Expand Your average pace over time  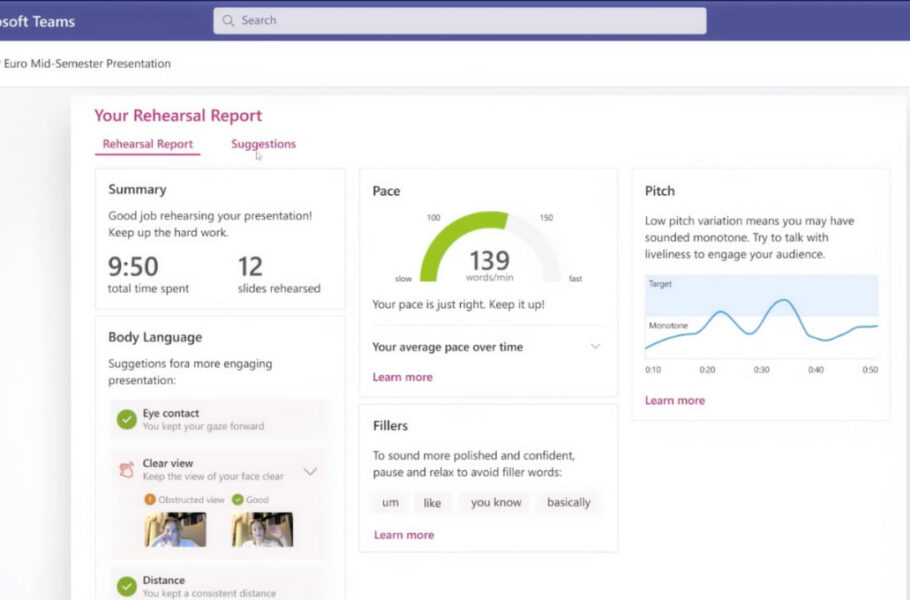pyautogui.click(x=595, y=347)
